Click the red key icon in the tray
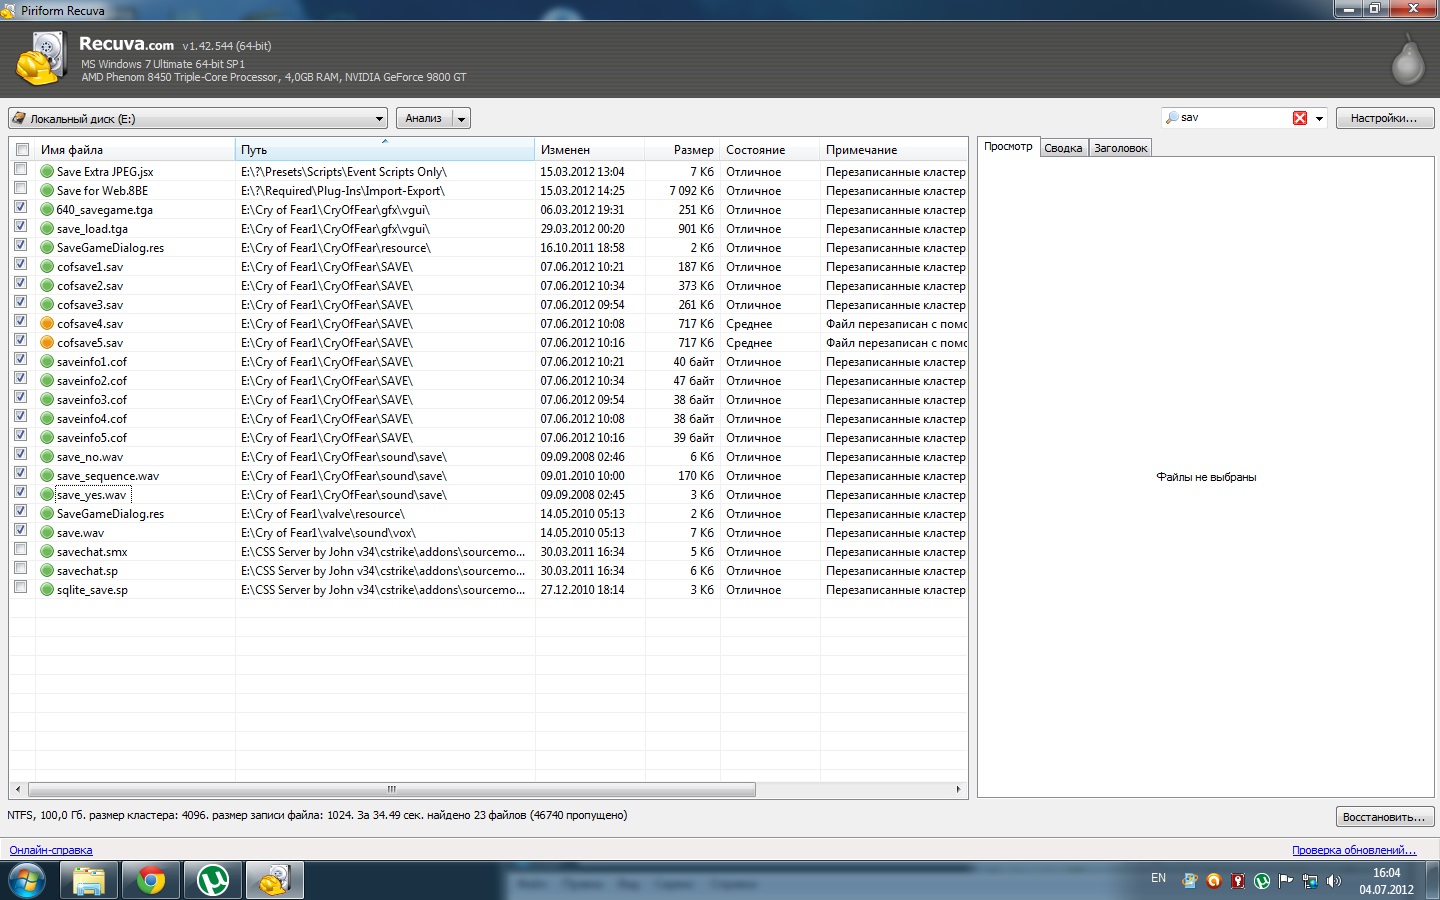 click(x=1238, y=881)
